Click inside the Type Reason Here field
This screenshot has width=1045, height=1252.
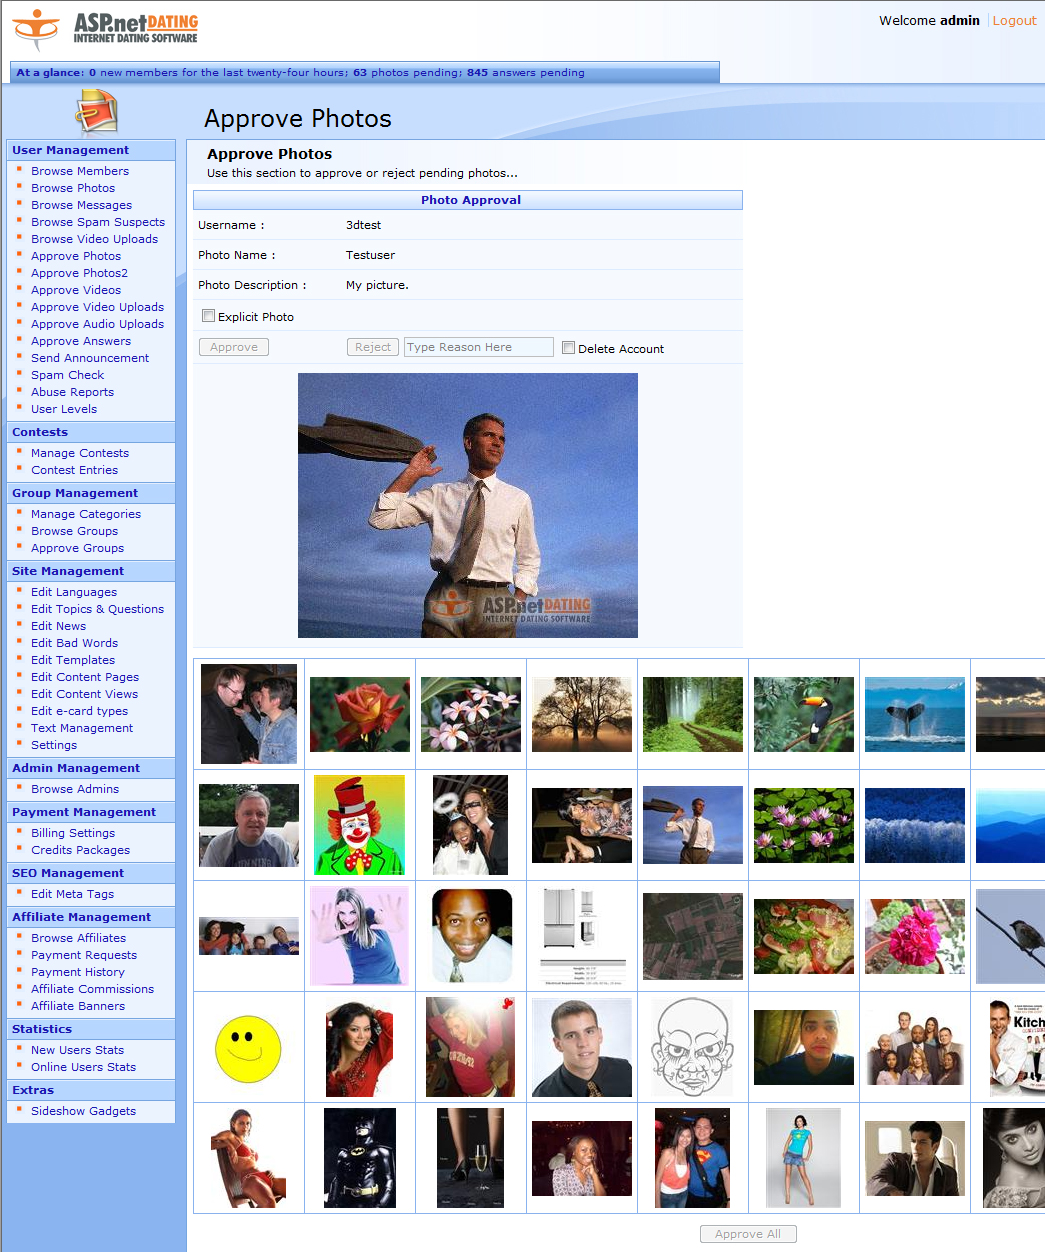478,347
